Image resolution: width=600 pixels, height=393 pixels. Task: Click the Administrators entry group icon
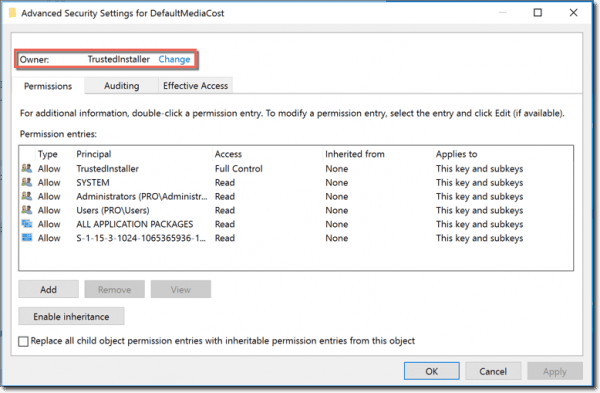point(27,196)
